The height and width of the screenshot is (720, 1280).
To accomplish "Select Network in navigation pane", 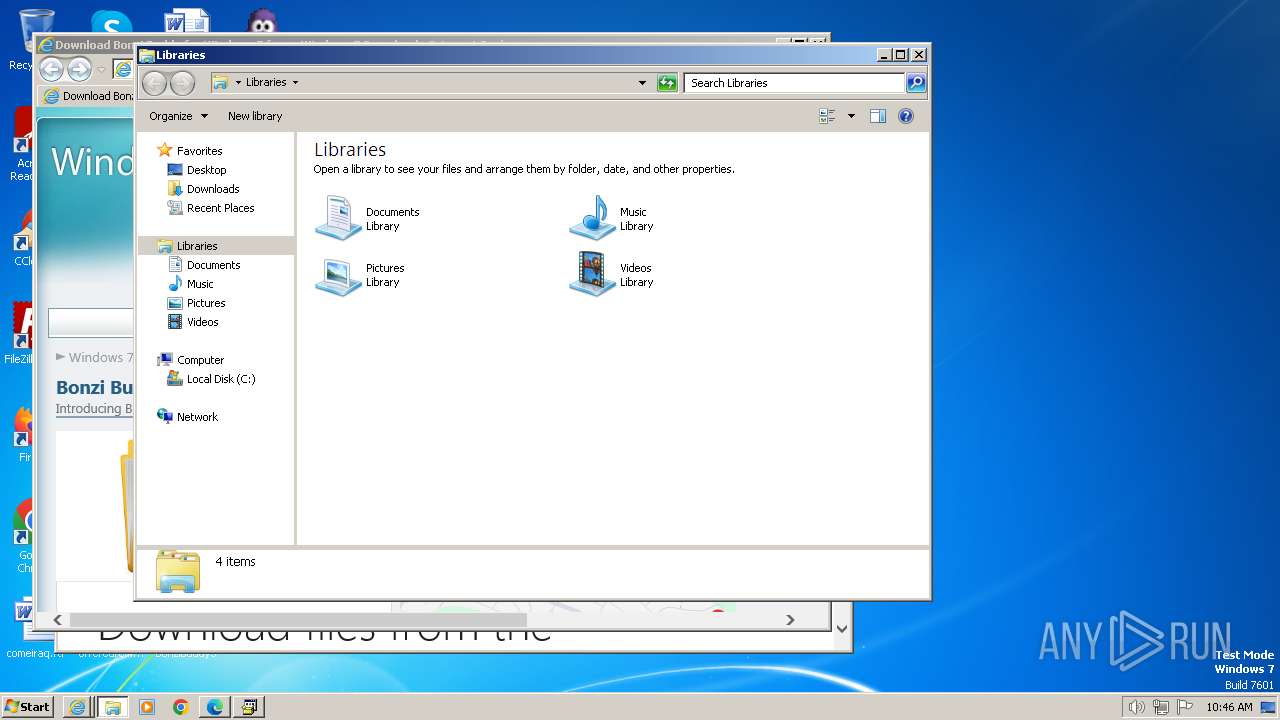I will [x=187, y=417].
